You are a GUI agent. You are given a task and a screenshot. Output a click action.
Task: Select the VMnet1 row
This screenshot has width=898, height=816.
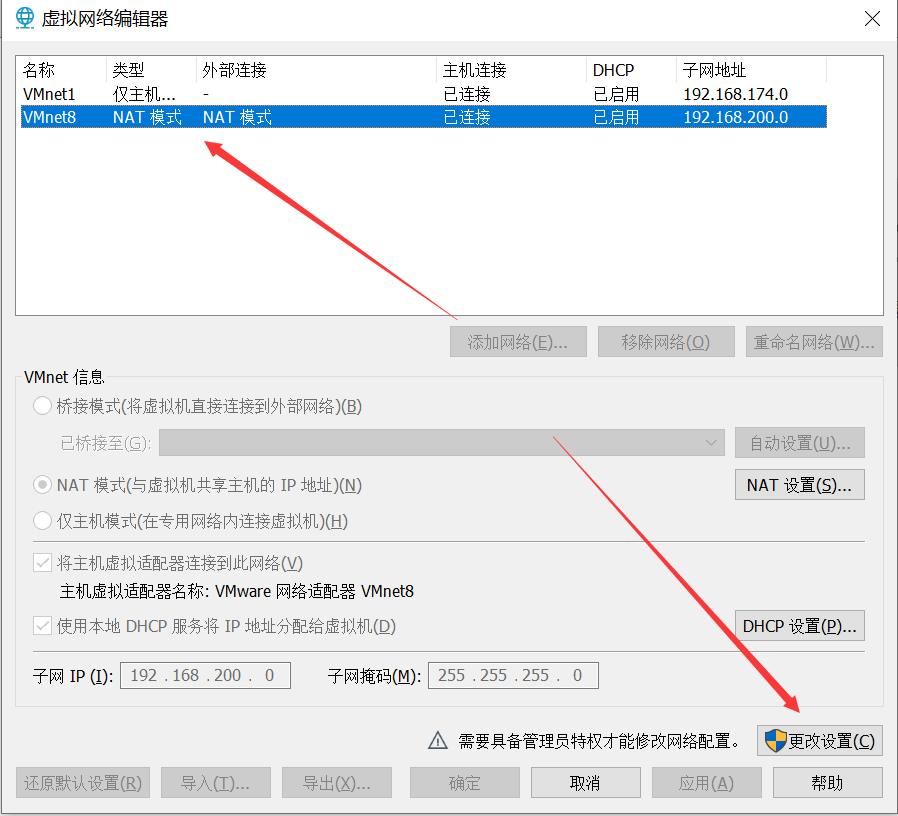tap(423, 94)
